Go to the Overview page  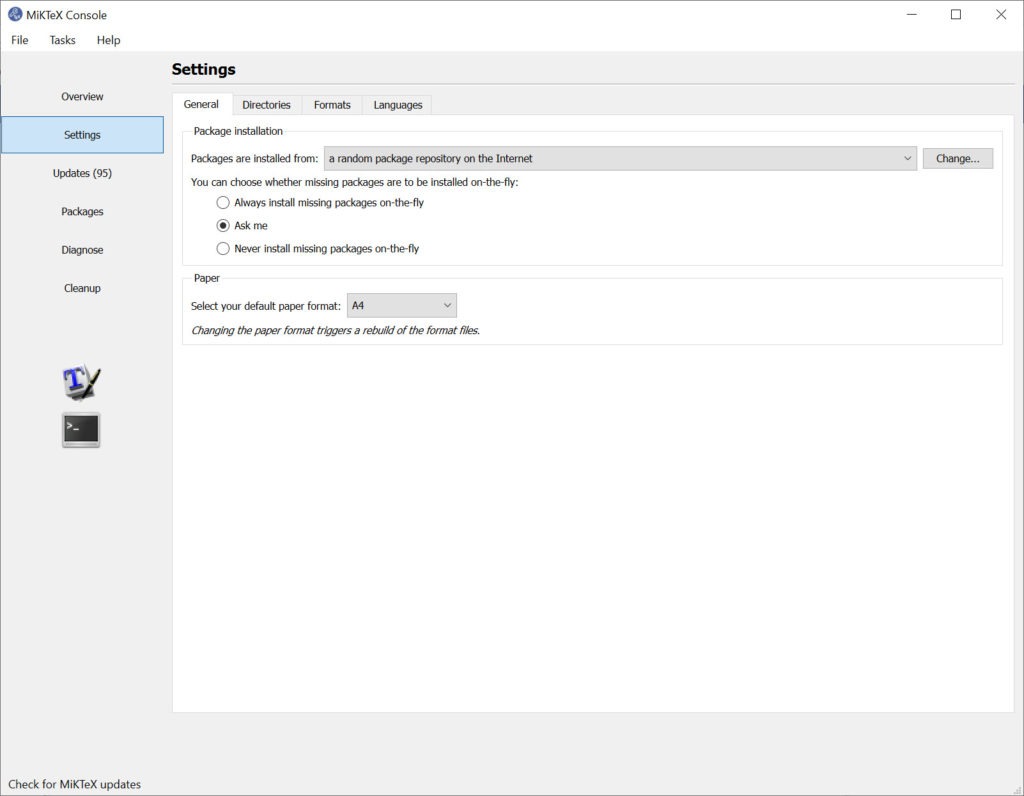(82, 97)
